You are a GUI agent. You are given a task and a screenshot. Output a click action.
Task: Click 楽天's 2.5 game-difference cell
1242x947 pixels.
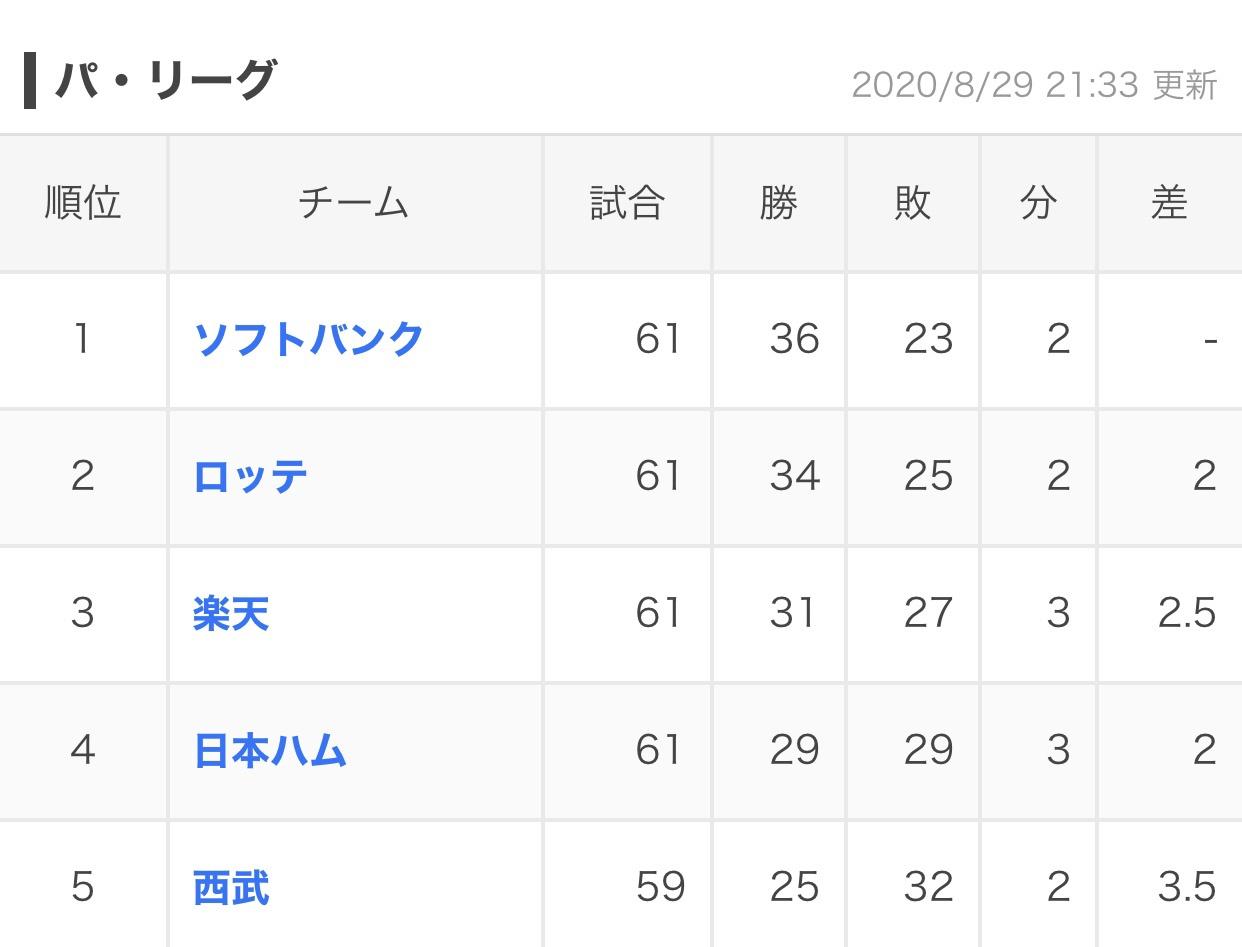click(x=1186, y=613)
